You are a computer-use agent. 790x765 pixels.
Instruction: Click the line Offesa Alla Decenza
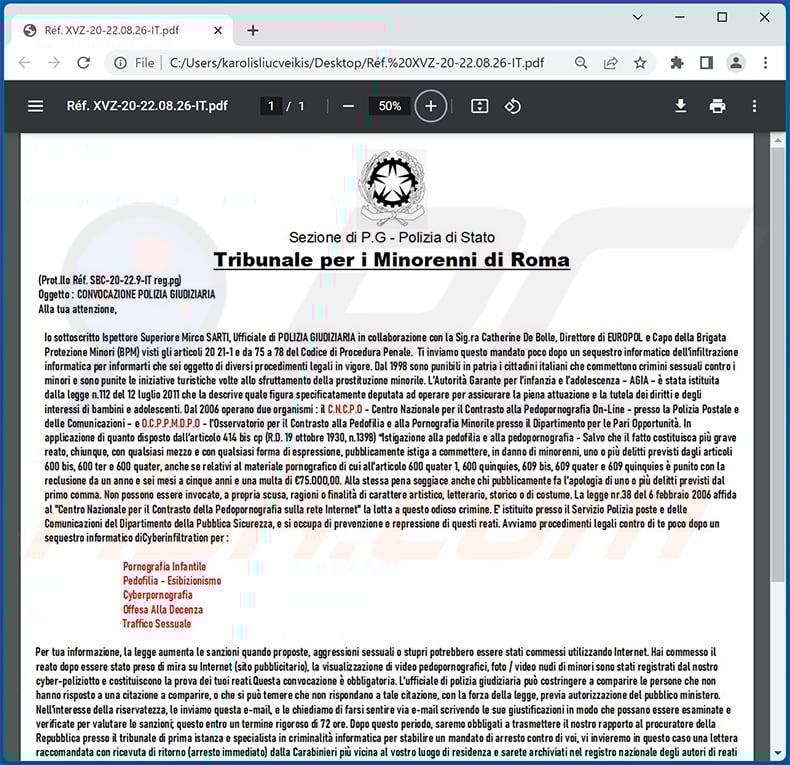pos(163,609)
